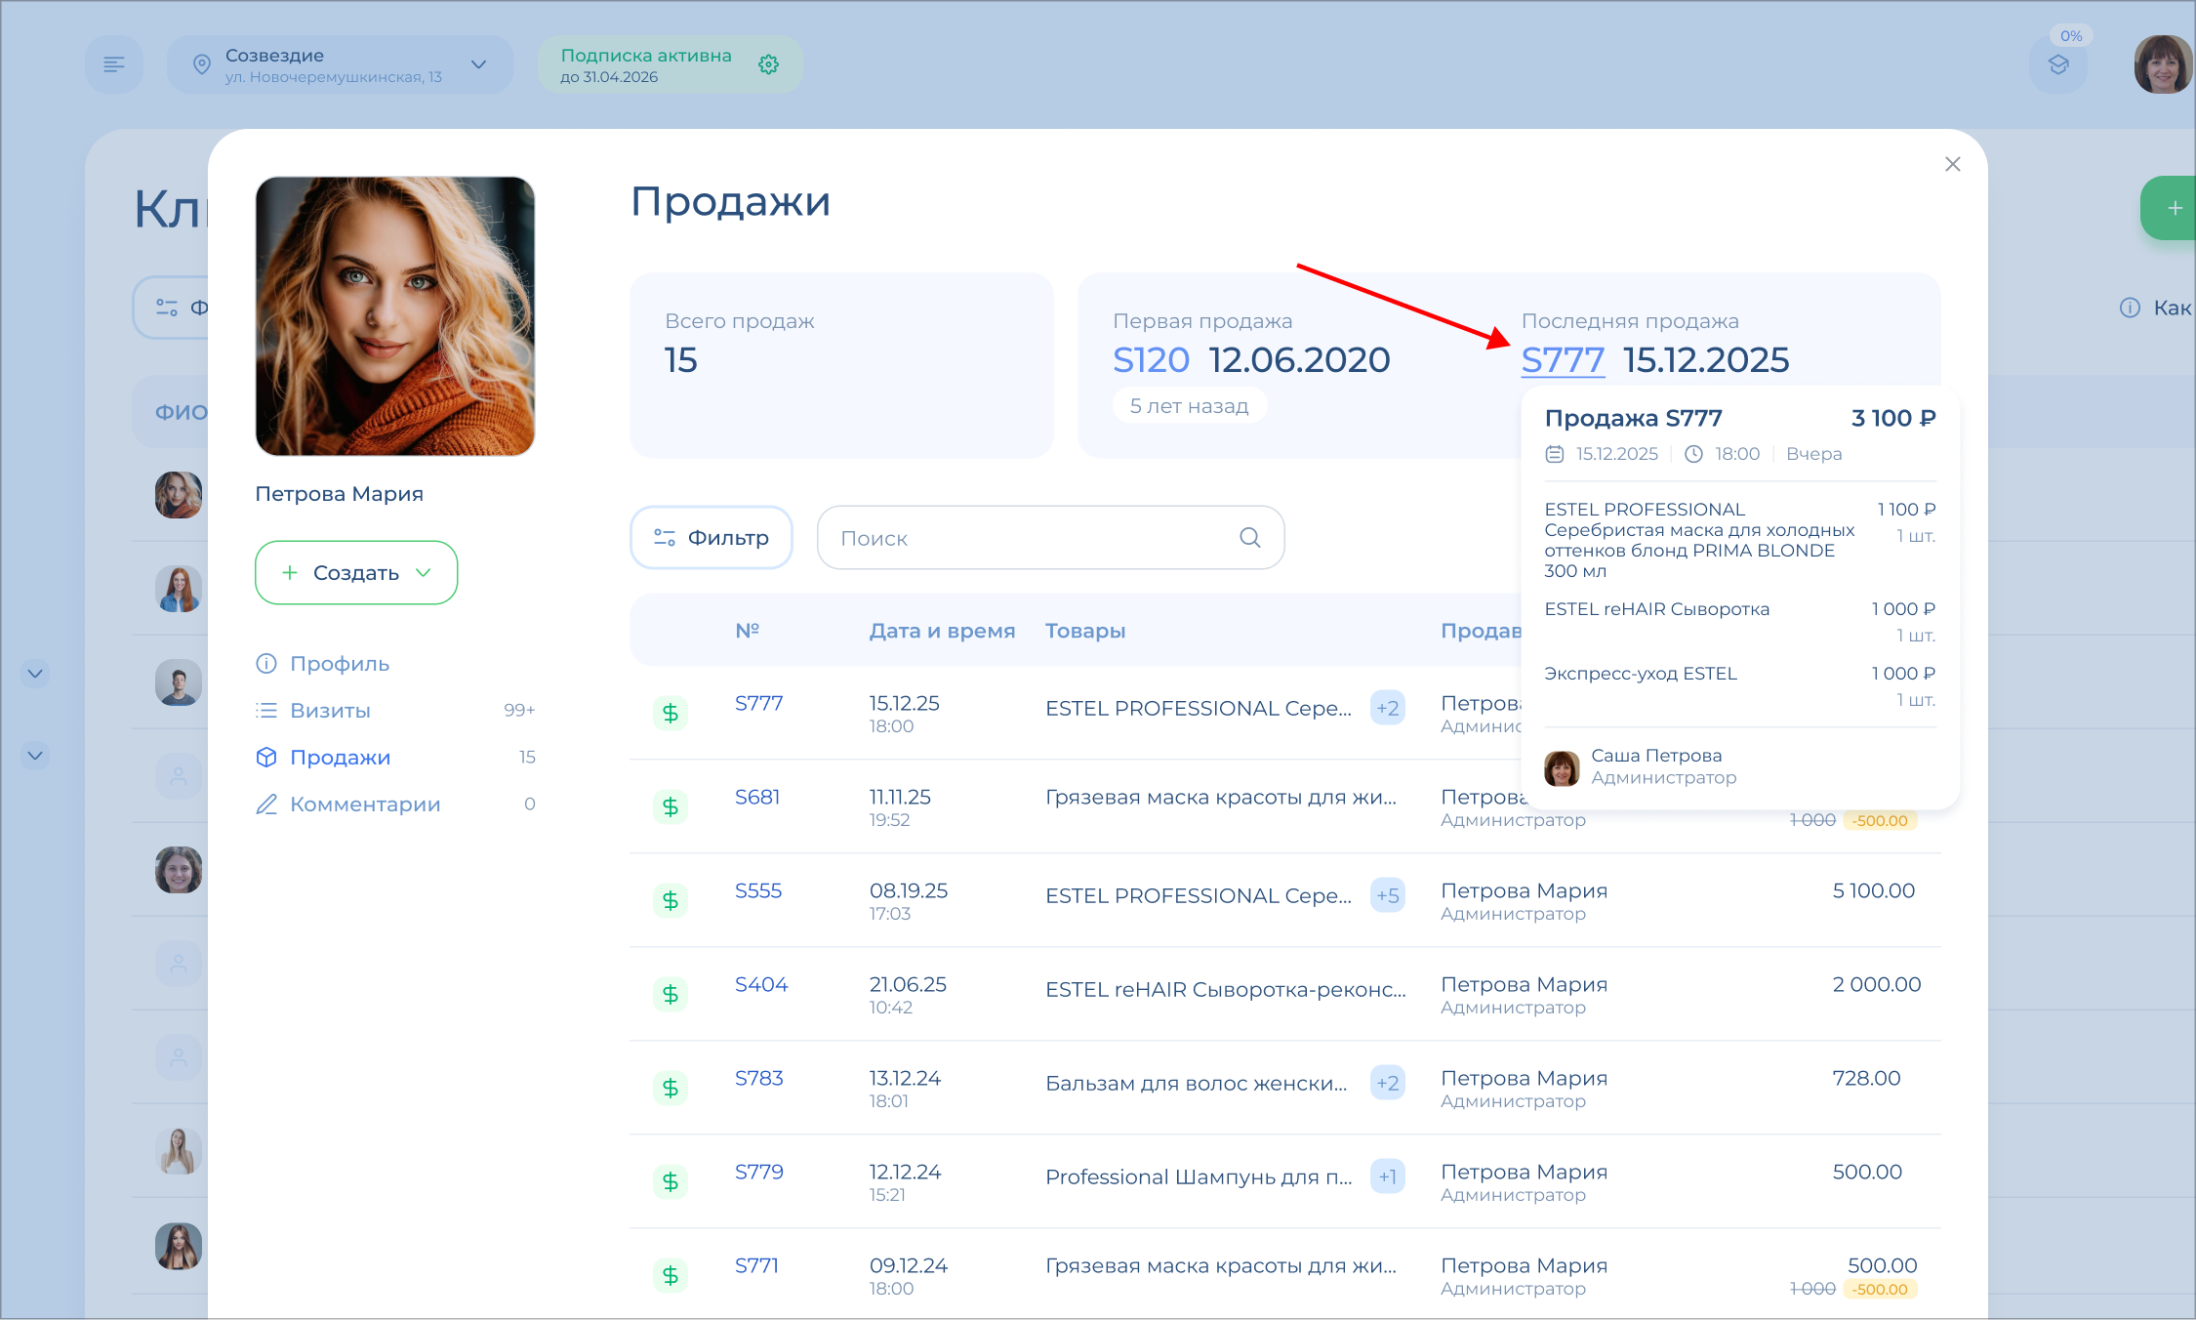The image size is (2196, 1320).
Task: Open the Фильтр button in sales
Action: click(x=711, y=538)
